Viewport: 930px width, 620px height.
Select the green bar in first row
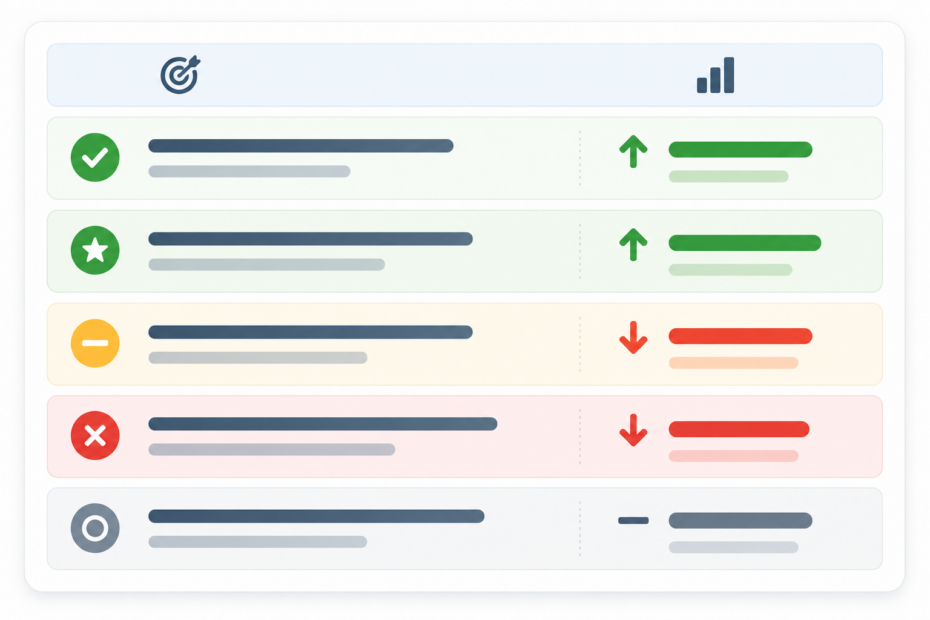pos(740,150)
